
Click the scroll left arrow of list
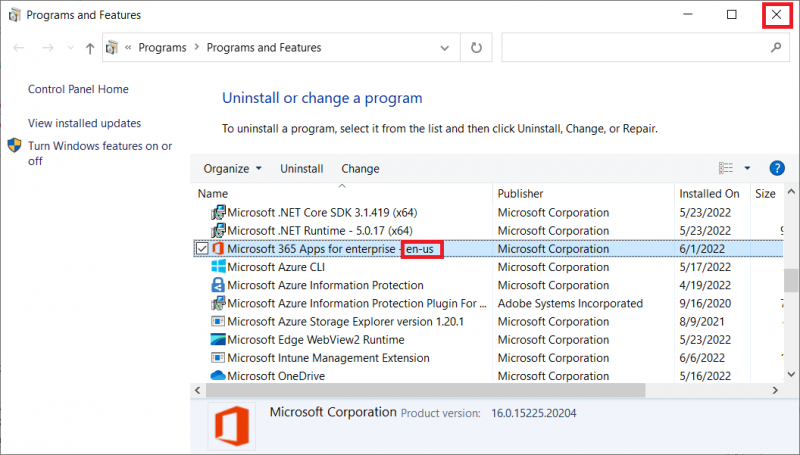(x=197, y=390)
